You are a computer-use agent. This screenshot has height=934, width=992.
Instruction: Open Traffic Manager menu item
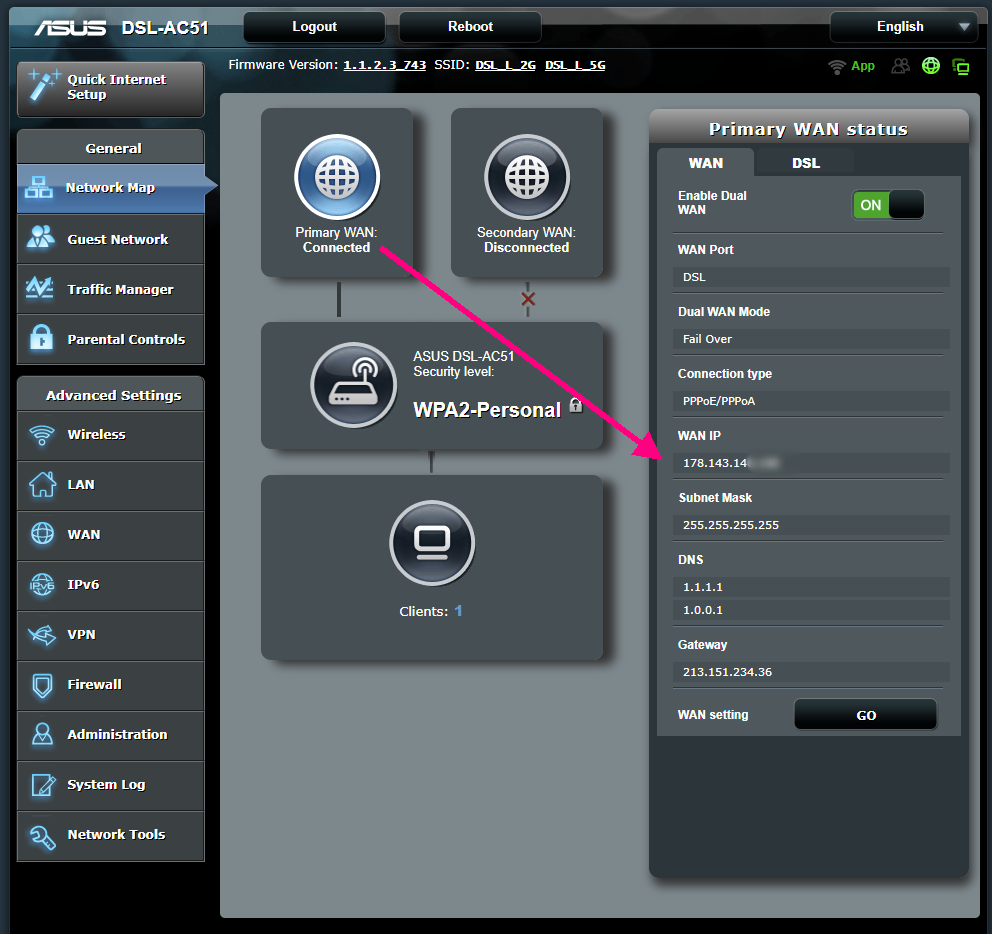pos(111,289)
